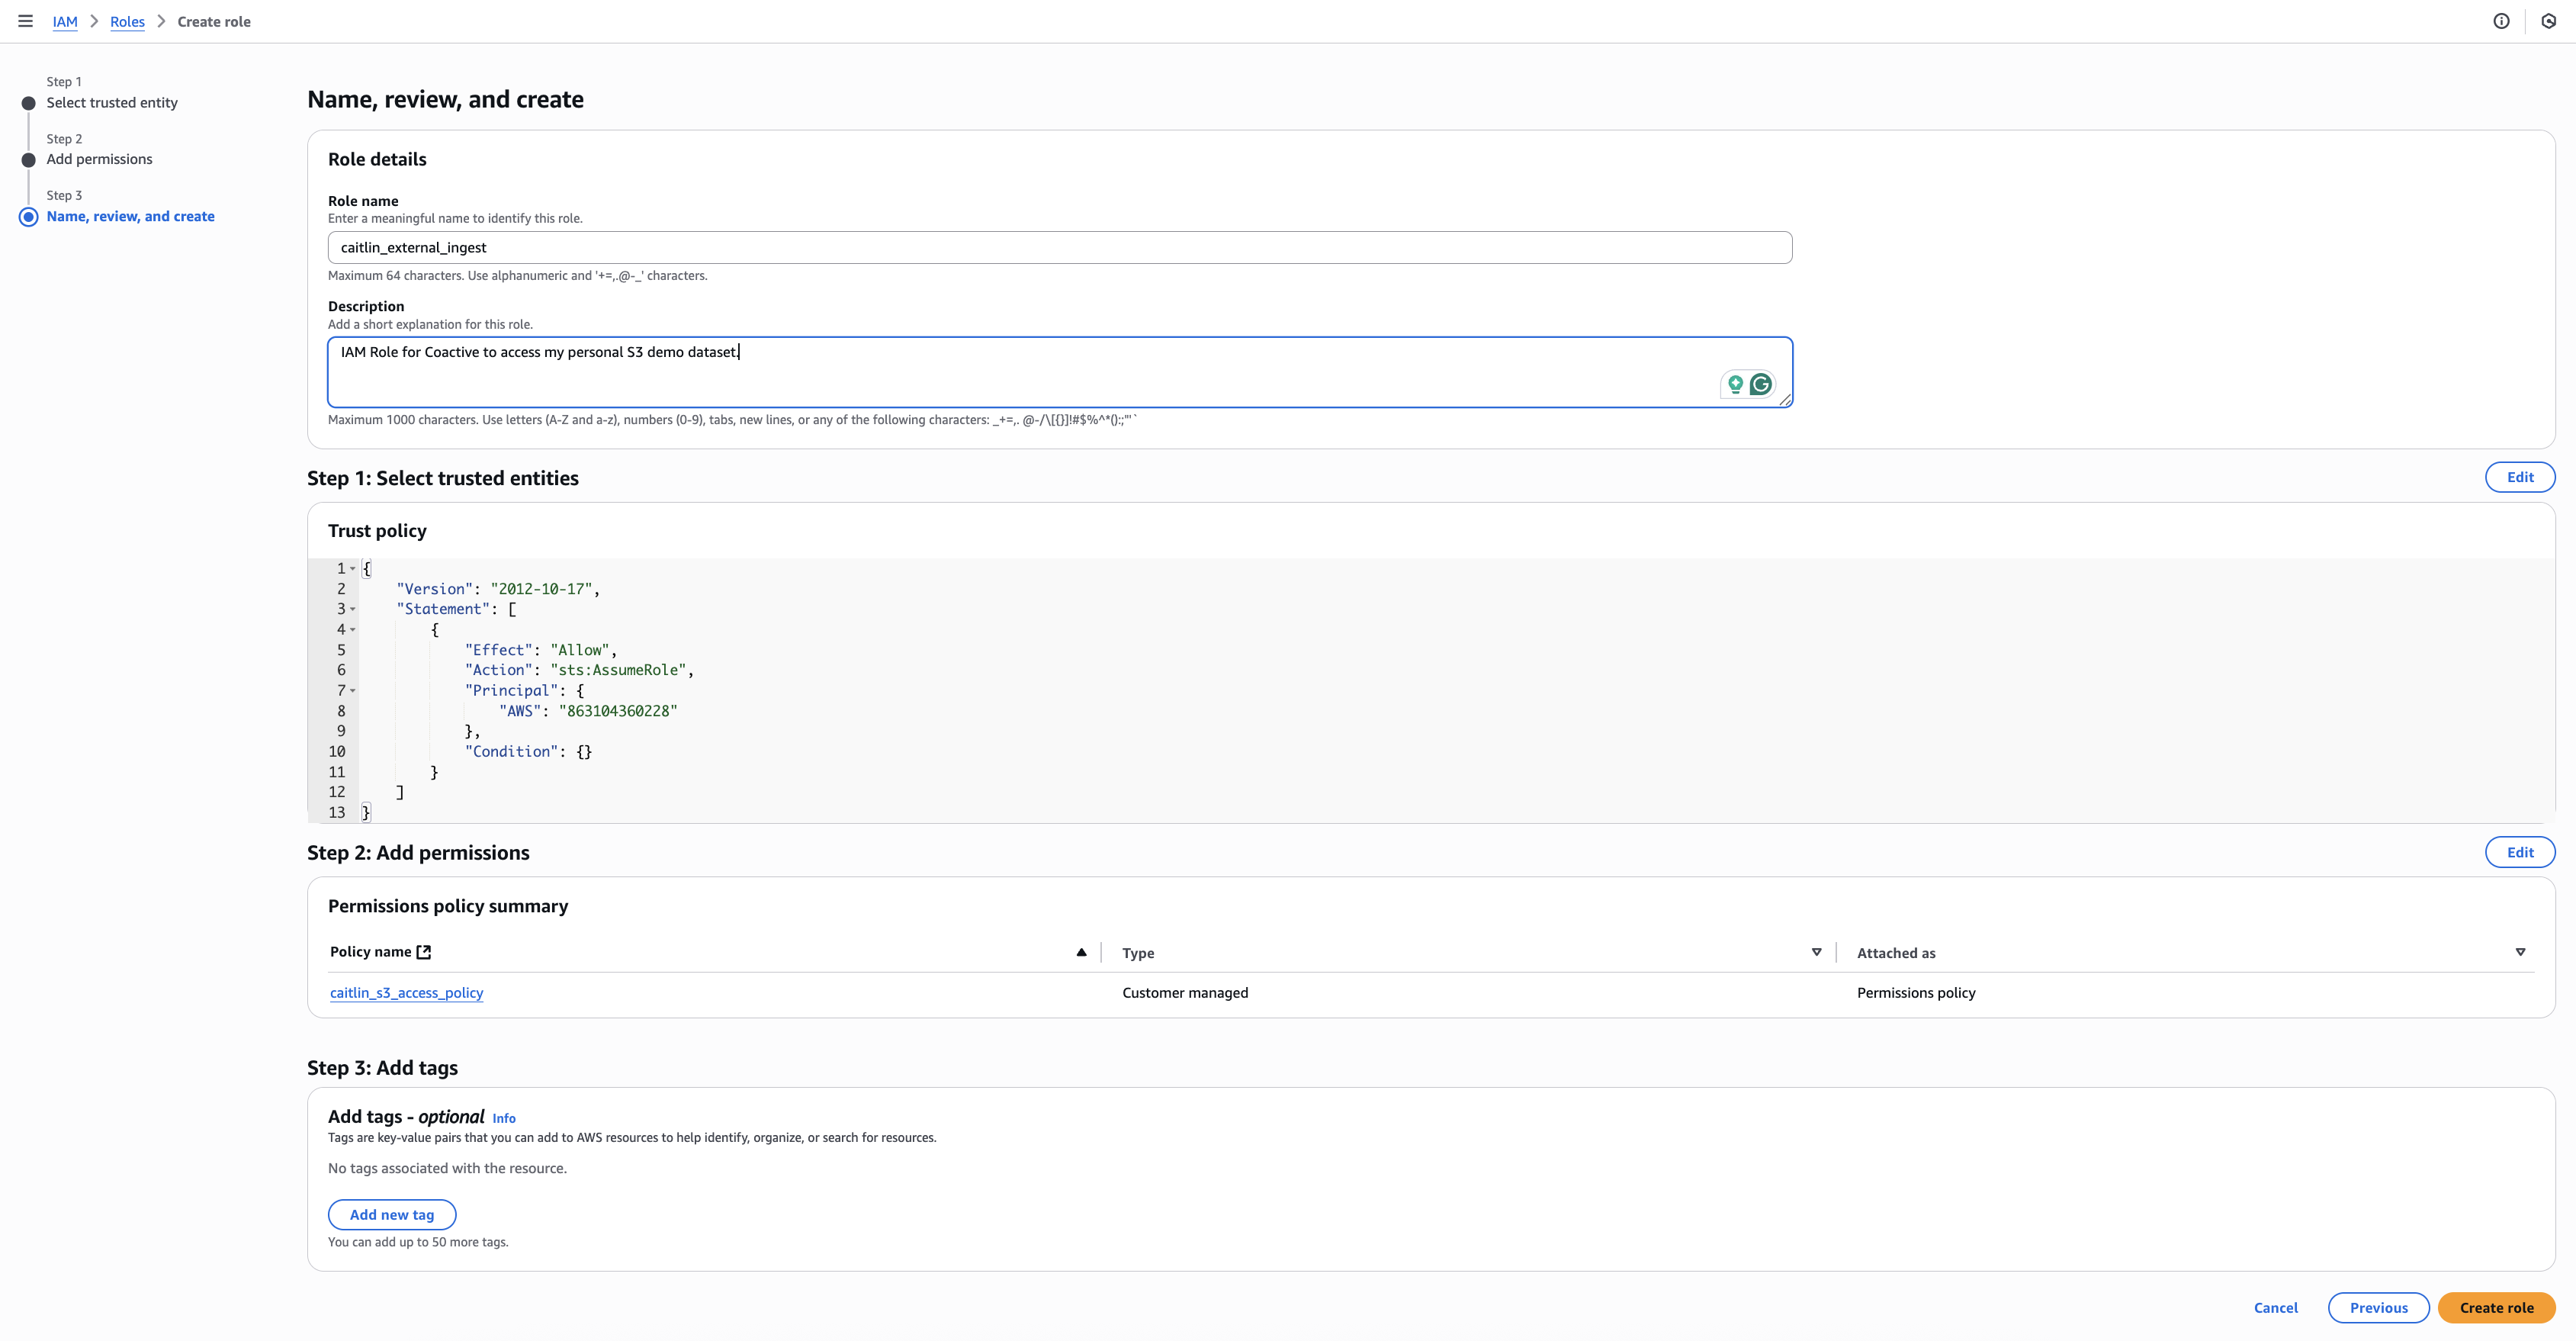Open the hamburger navigation menu

click(25, 21)
